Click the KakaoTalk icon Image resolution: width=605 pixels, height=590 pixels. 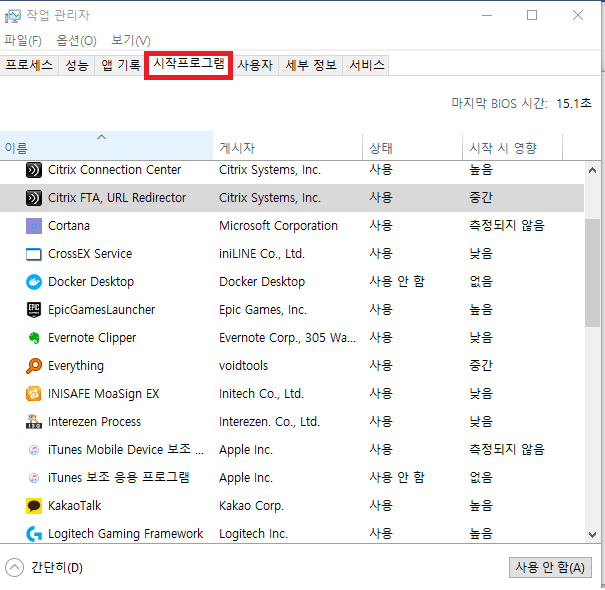(34, 506)
